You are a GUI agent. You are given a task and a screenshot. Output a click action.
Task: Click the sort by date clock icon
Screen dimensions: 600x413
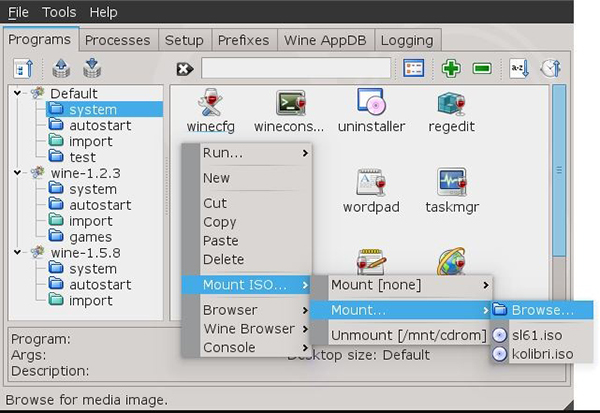coord(551,69)
